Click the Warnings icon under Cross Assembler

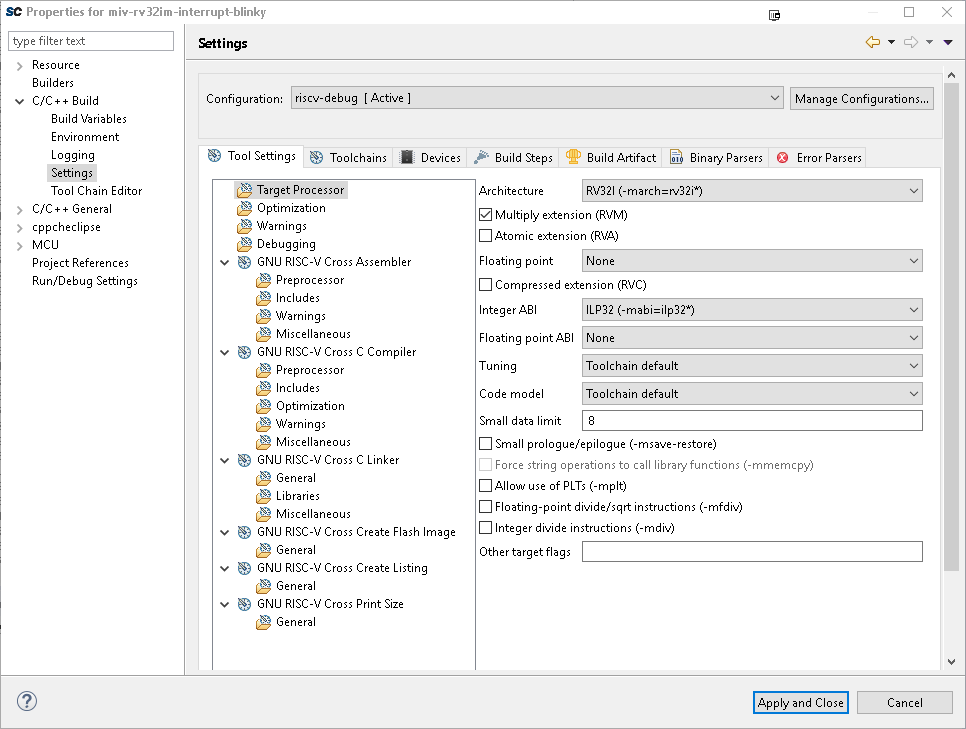tap(264, 316)
